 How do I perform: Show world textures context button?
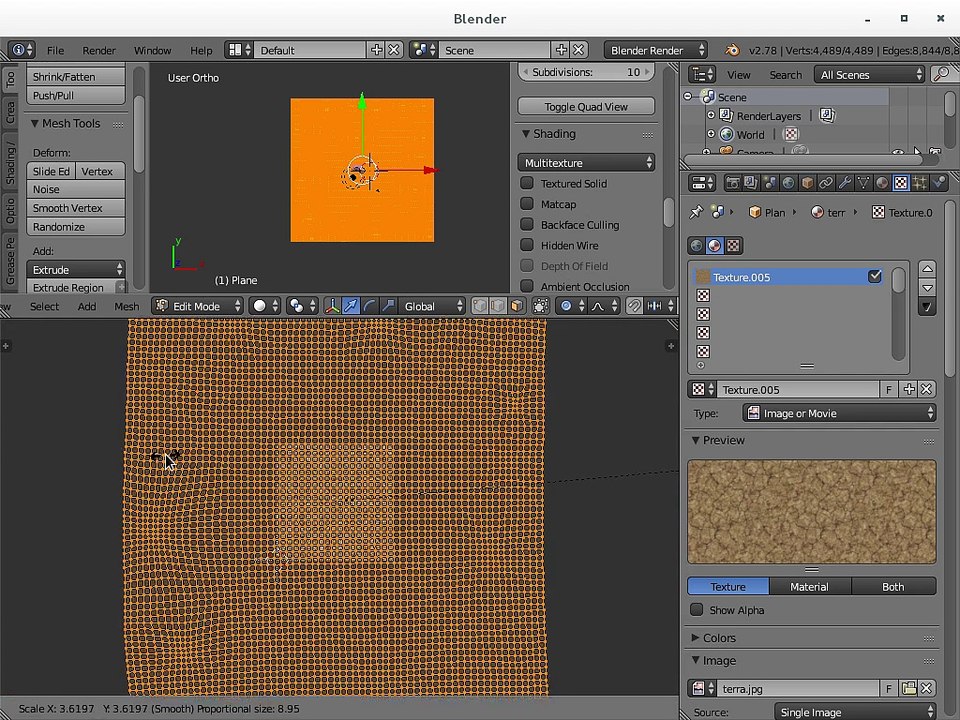point(696,246)
